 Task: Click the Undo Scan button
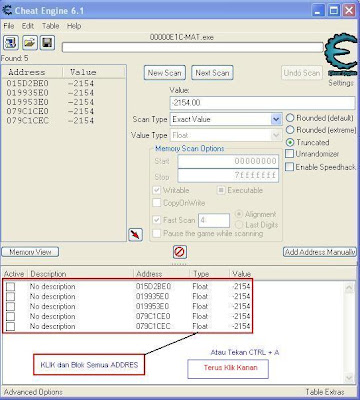(302, 73)
